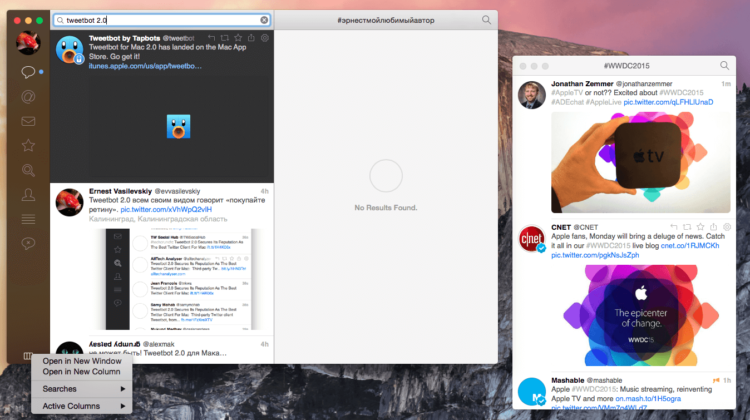Share the Tweetbot by Tapbots tweet
The image size is (750, 420).
[251, 38]
